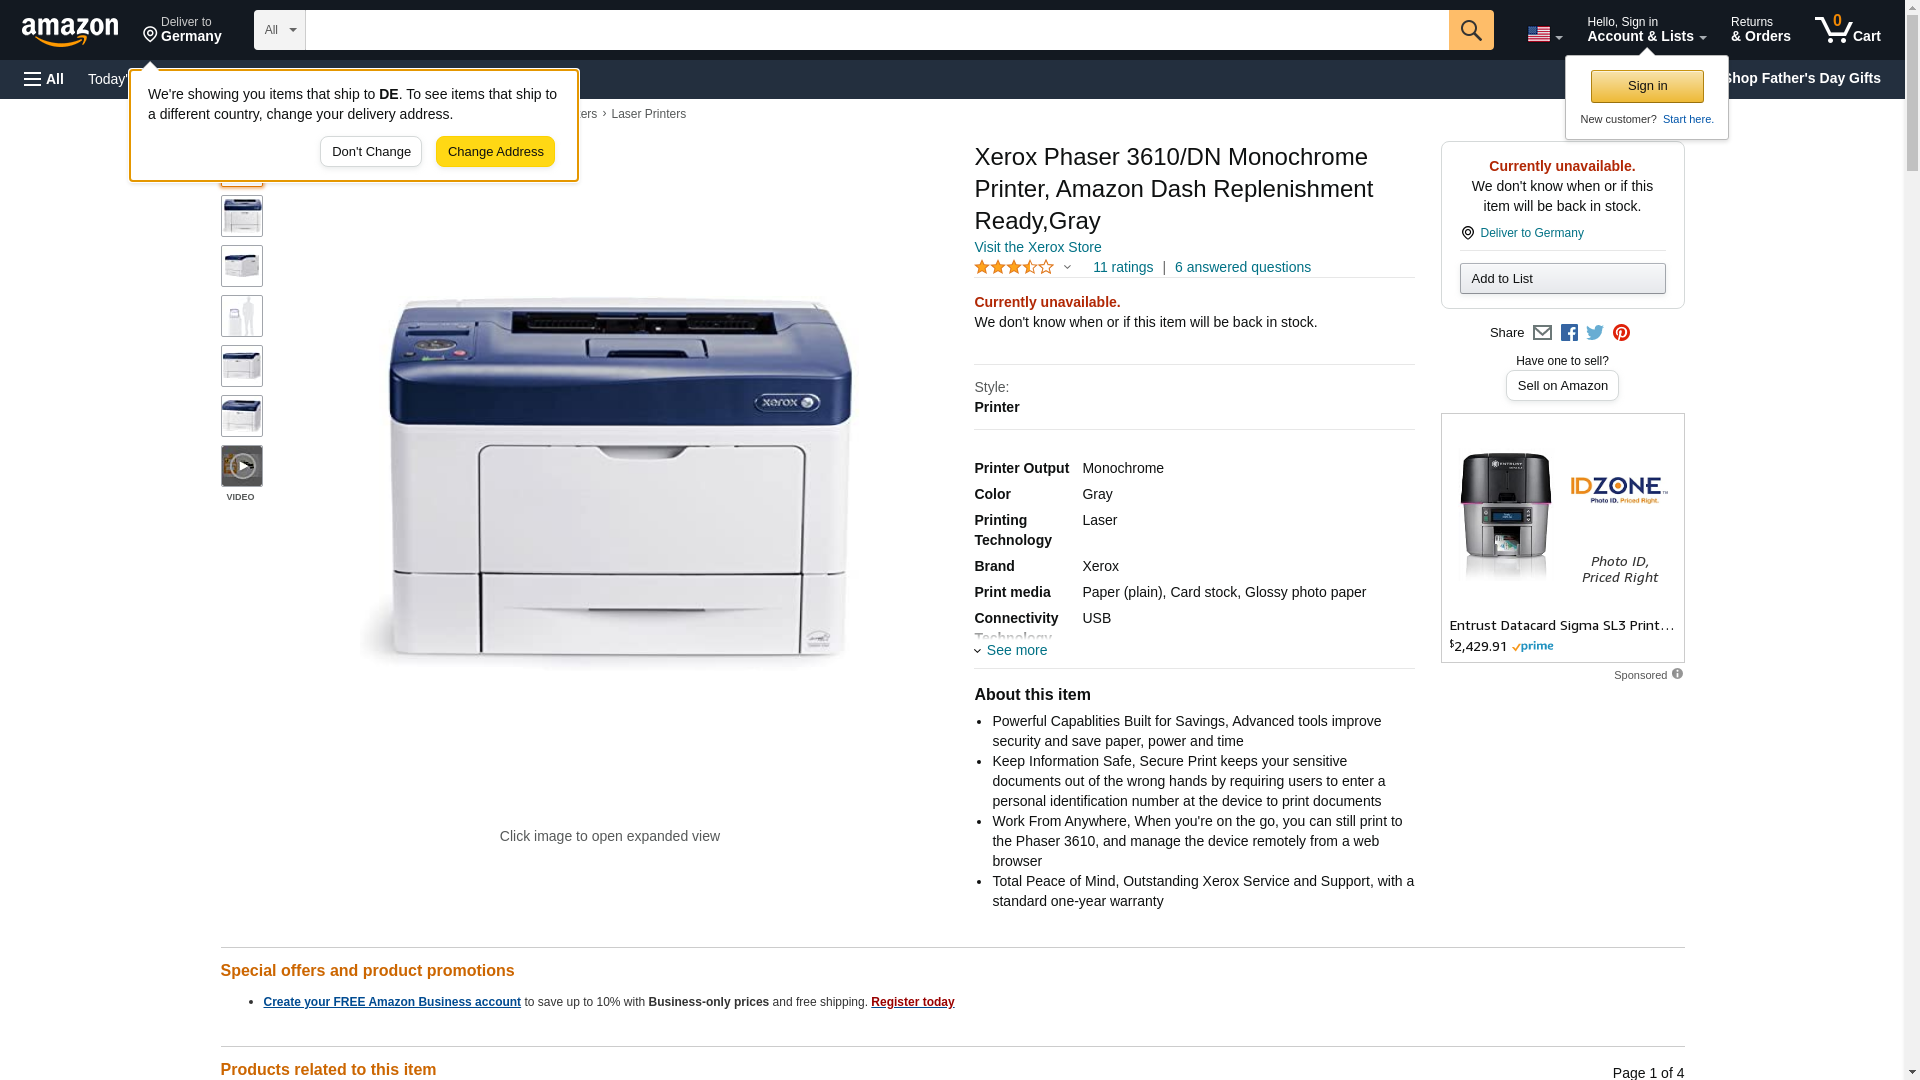The width and height of the screenshot is (1920, 1080).
Task: Open the 6 answered questions link
Action: (x=1242, y=267)
